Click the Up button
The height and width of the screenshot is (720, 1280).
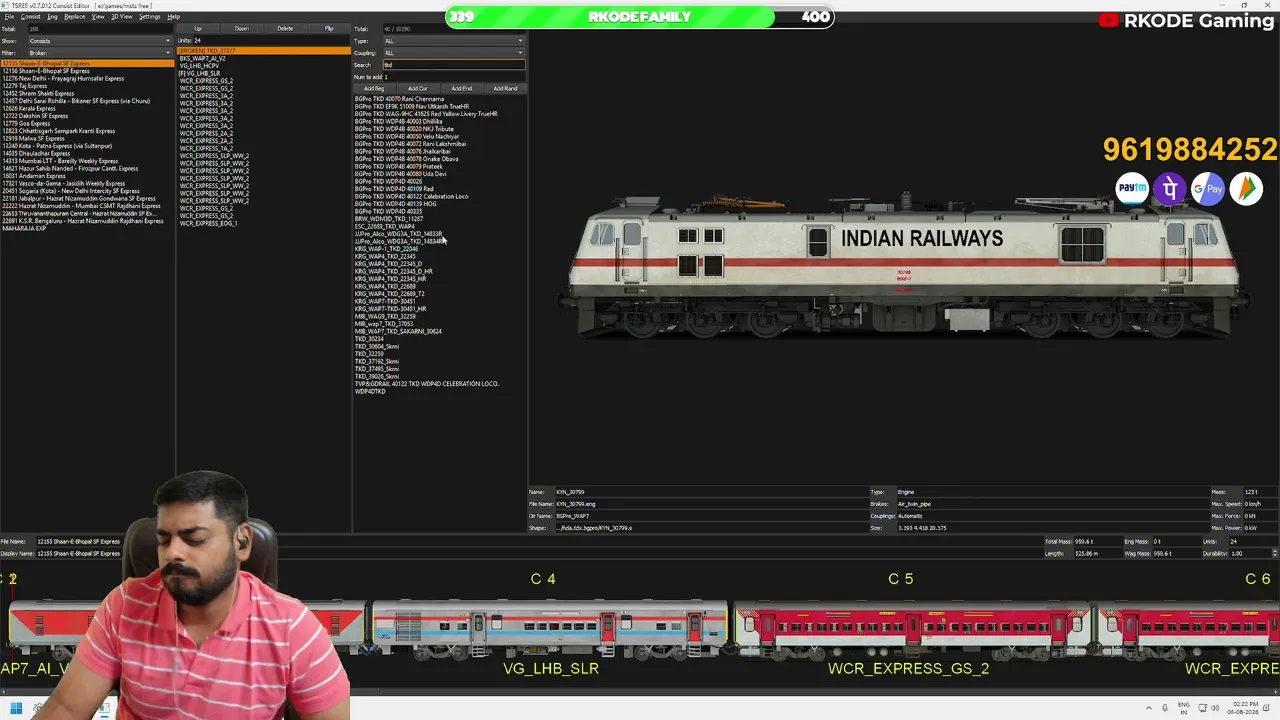click(x=198, y=29)
